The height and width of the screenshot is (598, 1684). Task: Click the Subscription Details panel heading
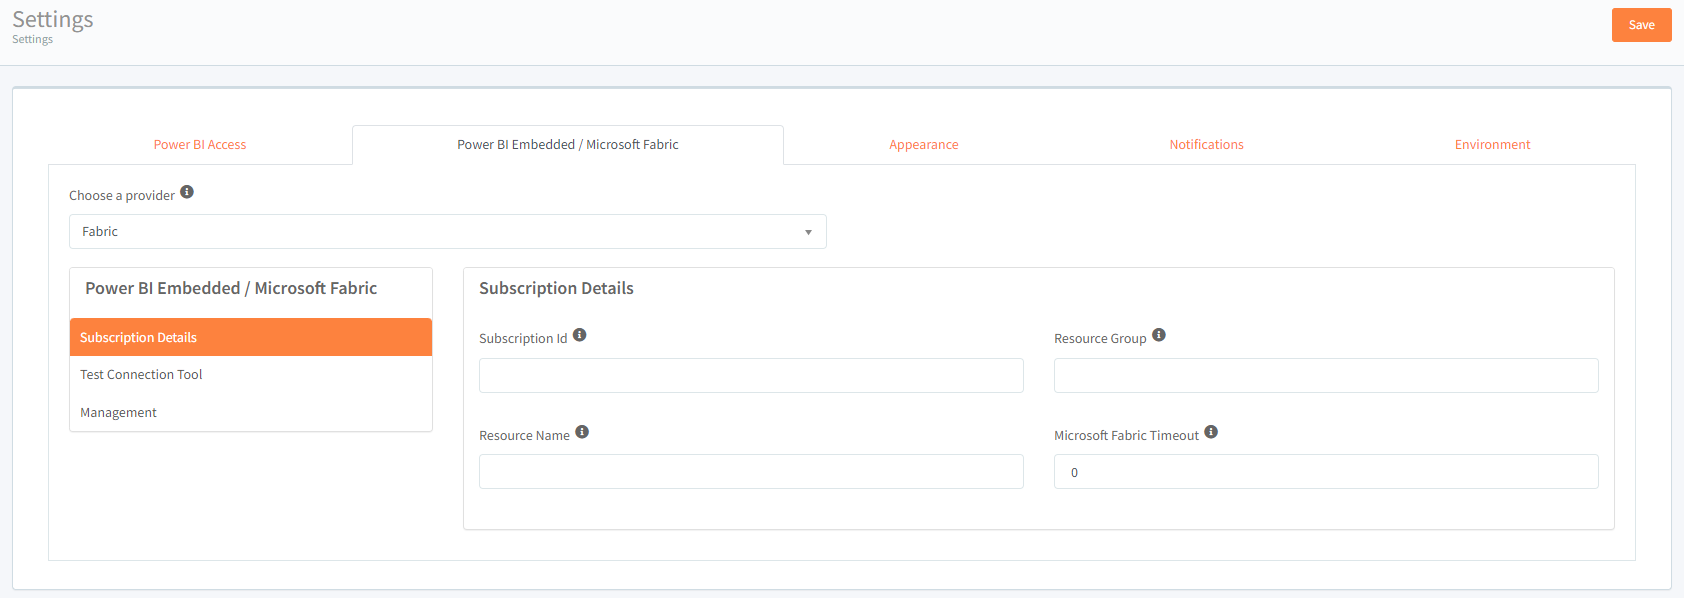[x=556, y=288]
